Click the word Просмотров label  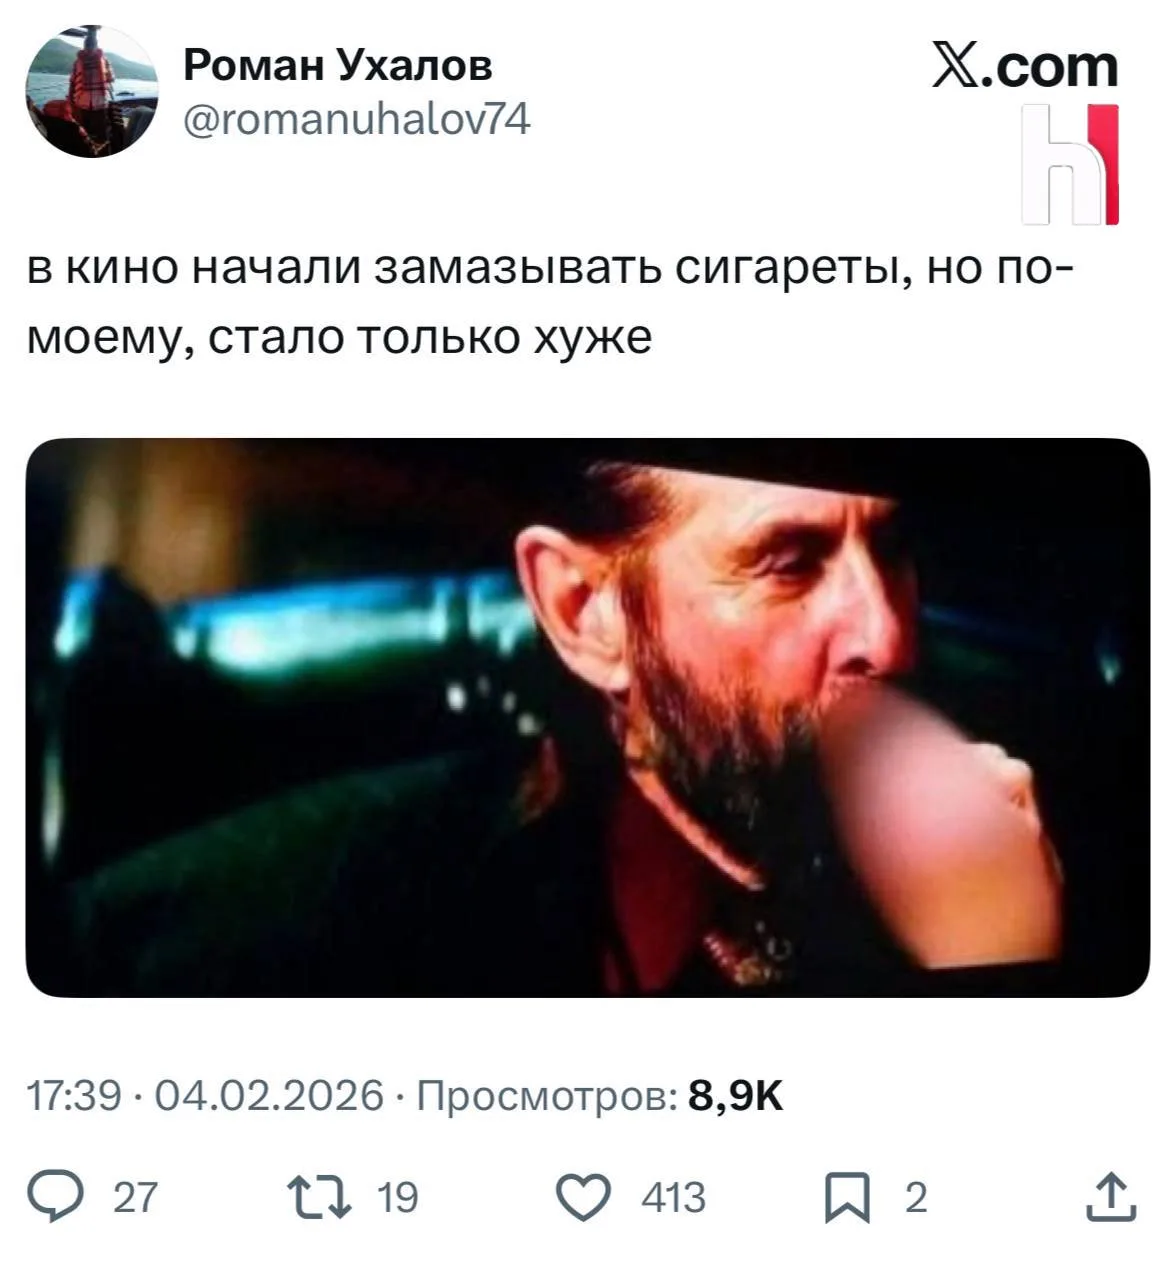545,1096
